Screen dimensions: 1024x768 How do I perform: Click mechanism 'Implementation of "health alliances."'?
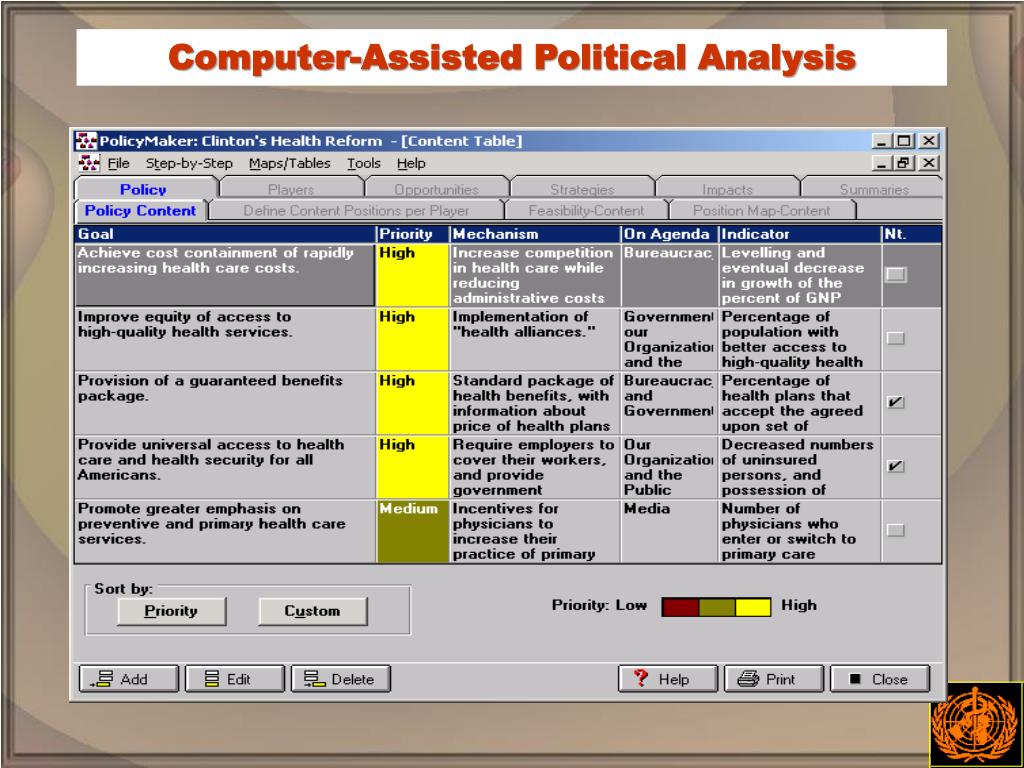pos(535,339)
